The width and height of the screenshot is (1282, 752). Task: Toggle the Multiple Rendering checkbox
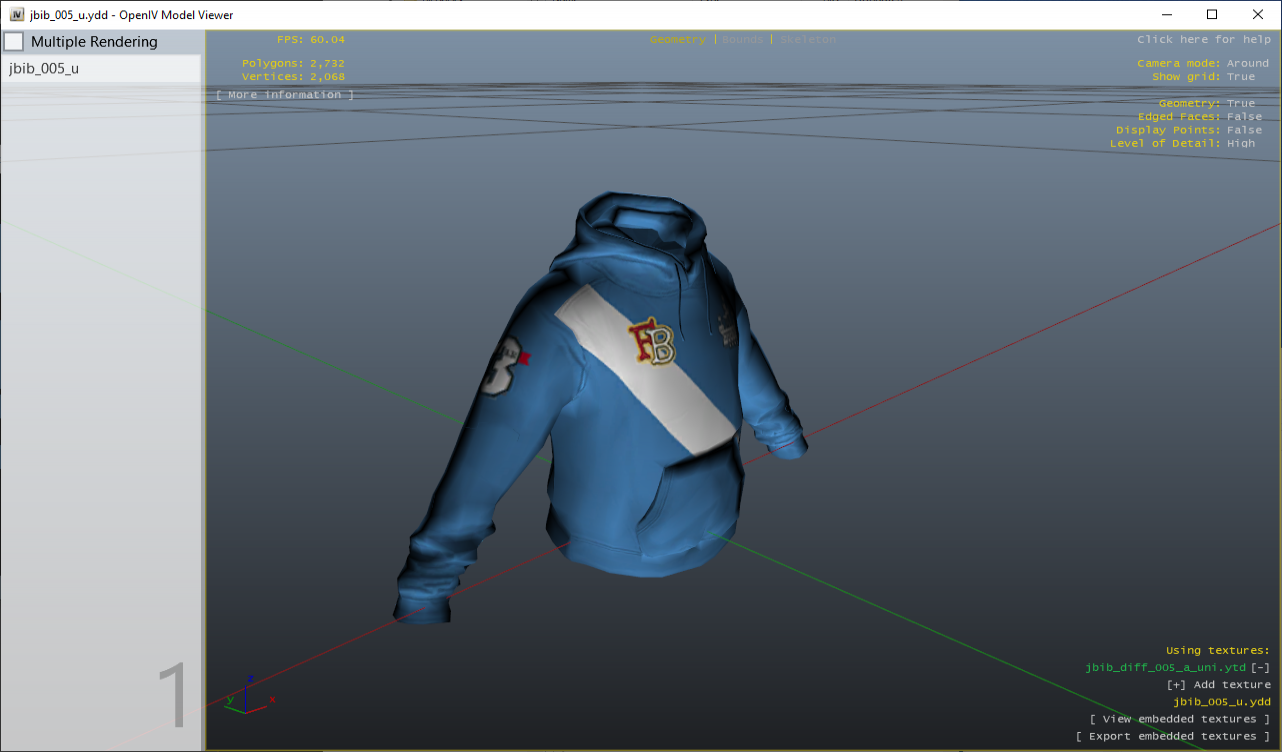coord(13,41)
